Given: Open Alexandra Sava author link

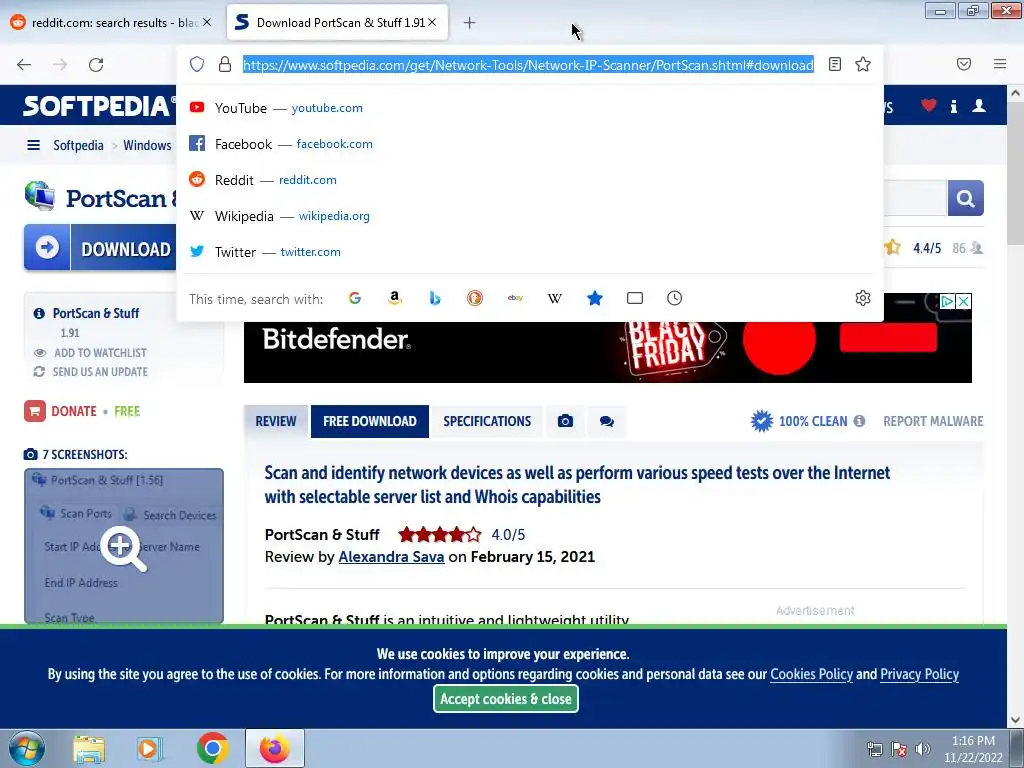Looking at the screenshot, I should coord(391,556).
